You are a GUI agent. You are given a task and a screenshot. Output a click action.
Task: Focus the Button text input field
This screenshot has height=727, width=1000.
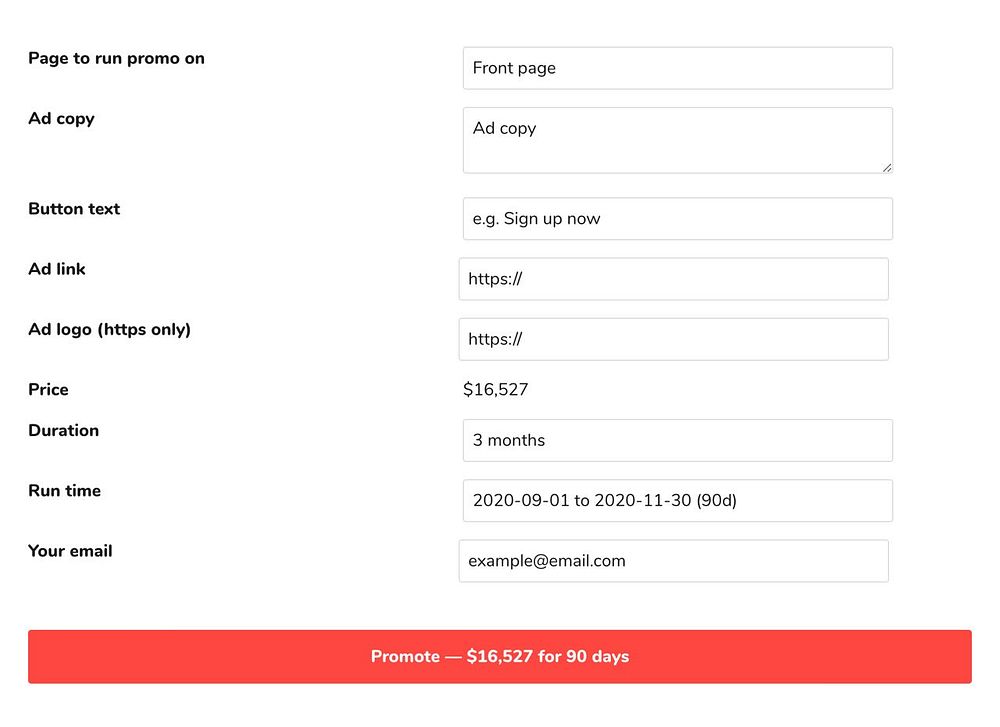tap(677, 218)
